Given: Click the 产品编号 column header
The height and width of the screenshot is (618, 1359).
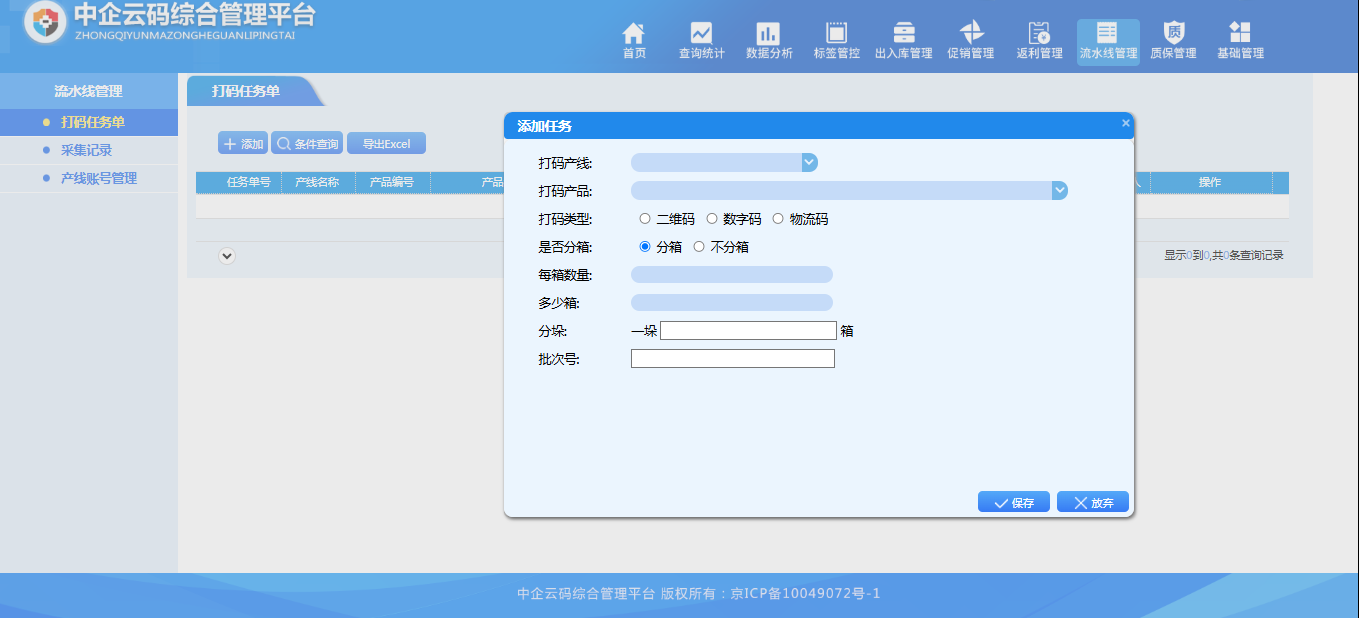Looking at the screenshot, I should click(392, 182).
